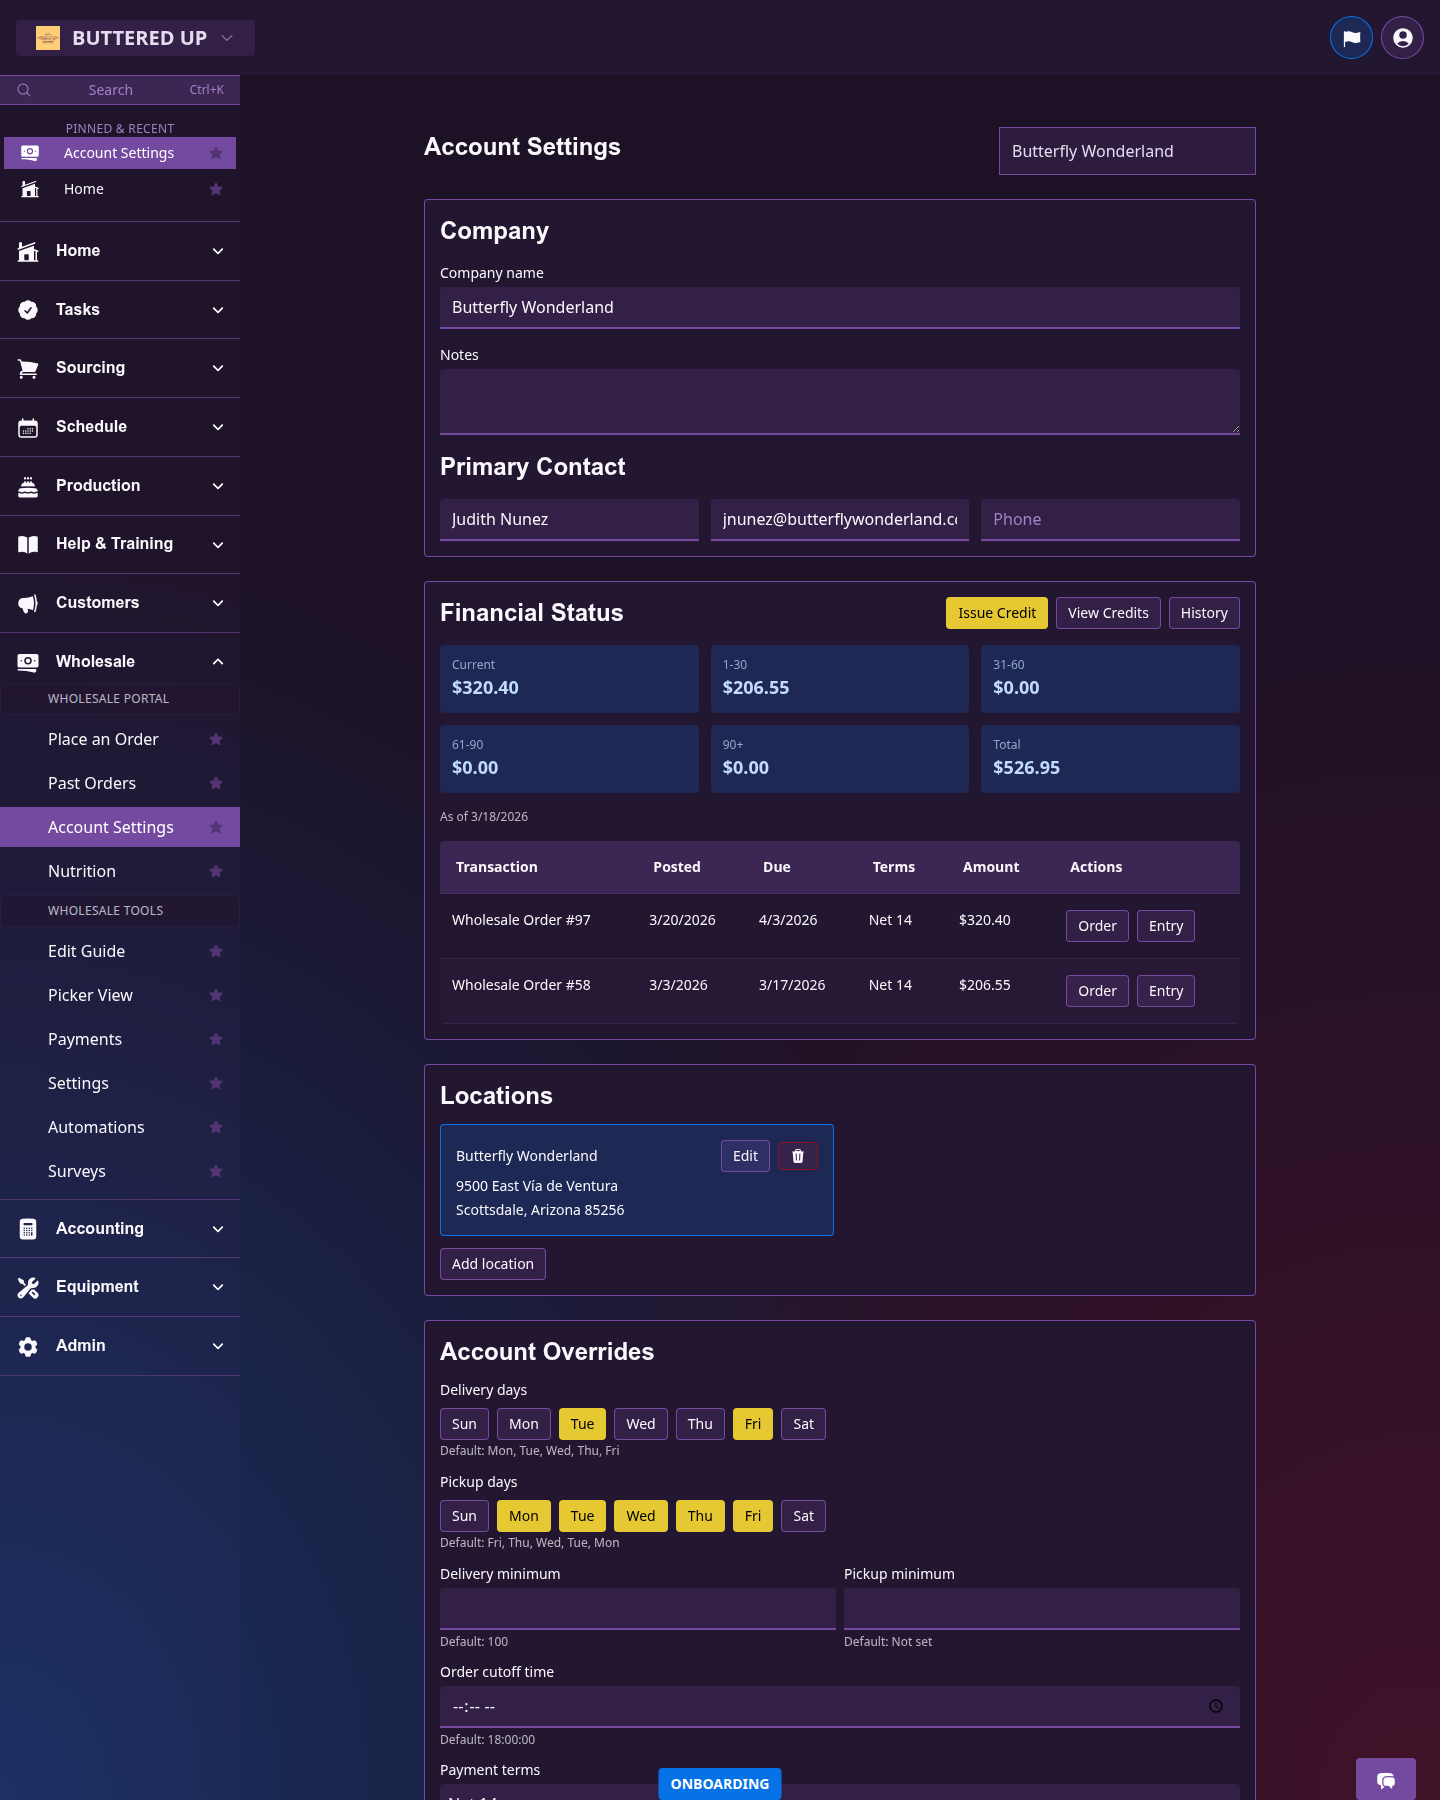Image resolution: width=1440 pixels, height=1800 pixels.
Task: Expand the Schedule section chevron
Action: click(x=218, y=427)
